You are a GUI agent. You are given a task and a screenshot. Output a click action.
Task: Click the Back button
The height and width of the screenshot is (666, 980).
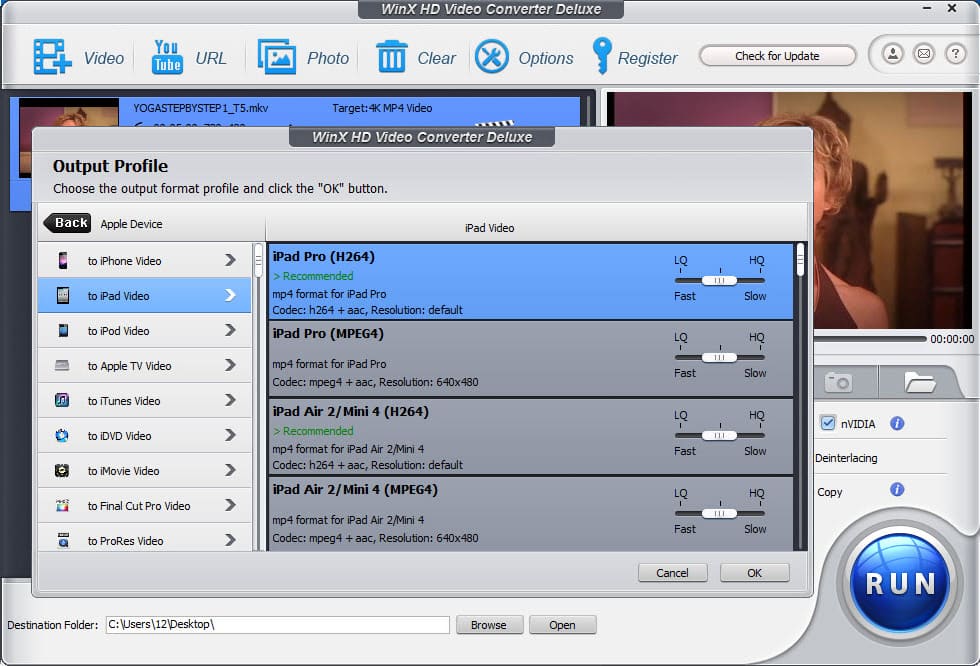[68, 223]
